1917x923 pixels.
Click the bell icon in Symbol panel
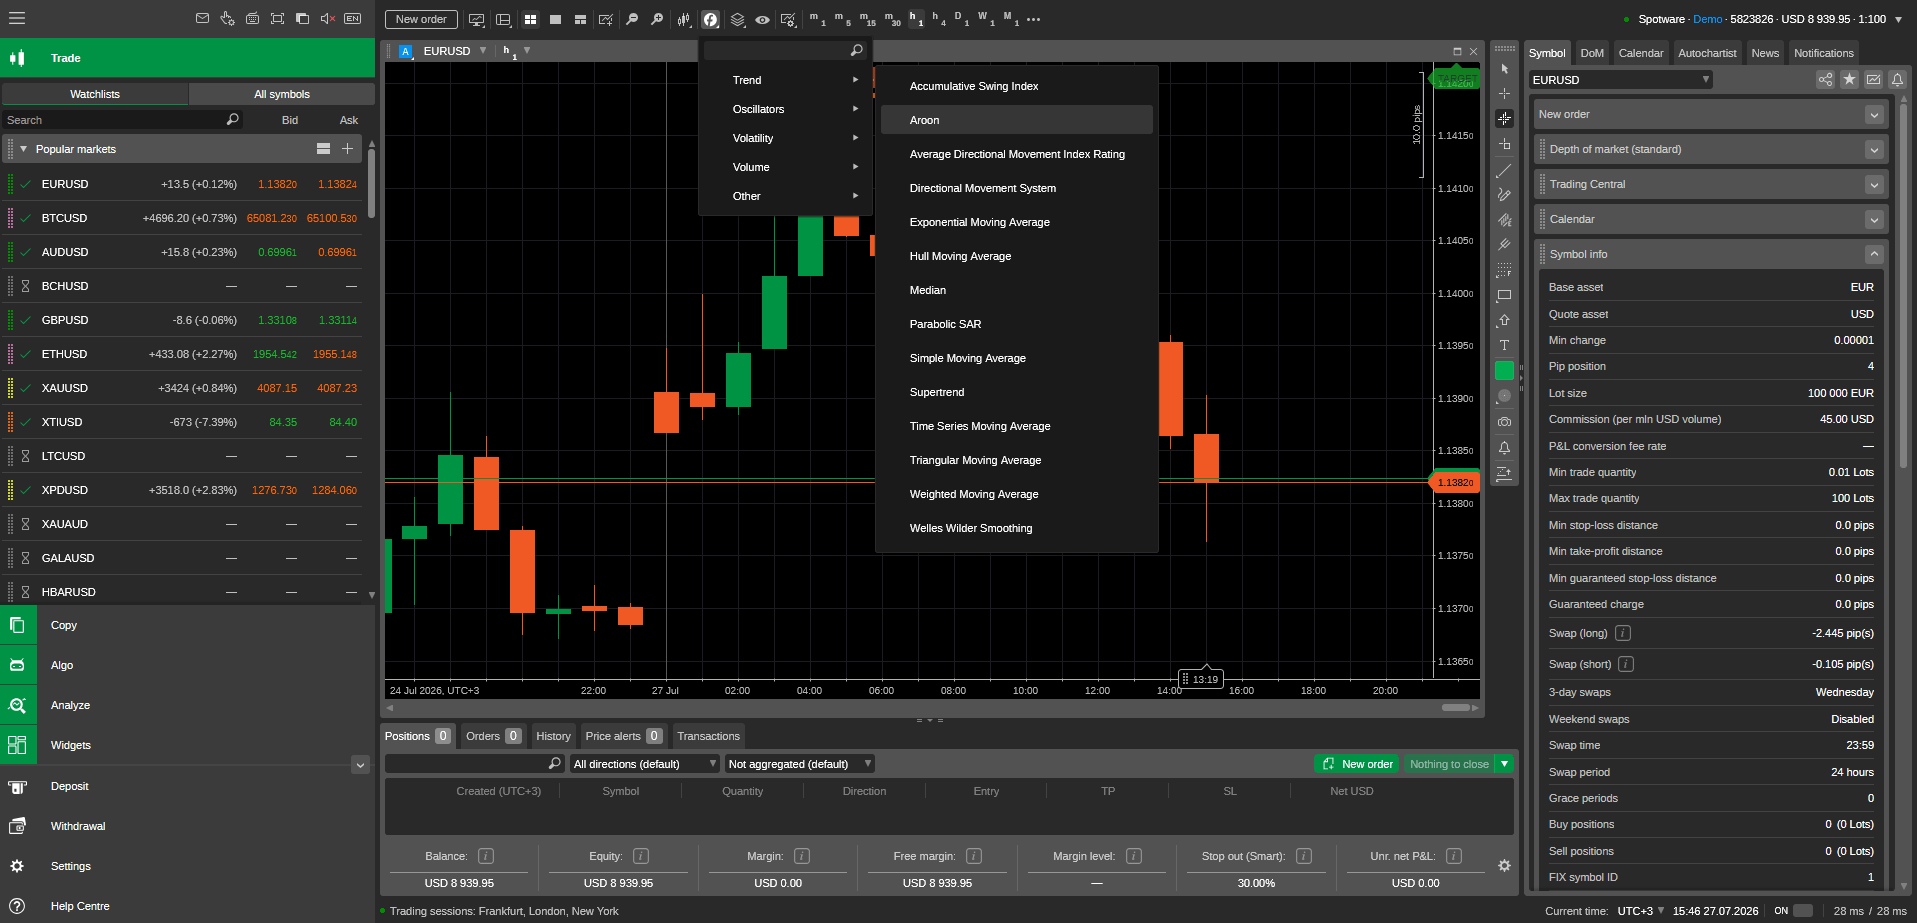click(x=1897, y=80)
